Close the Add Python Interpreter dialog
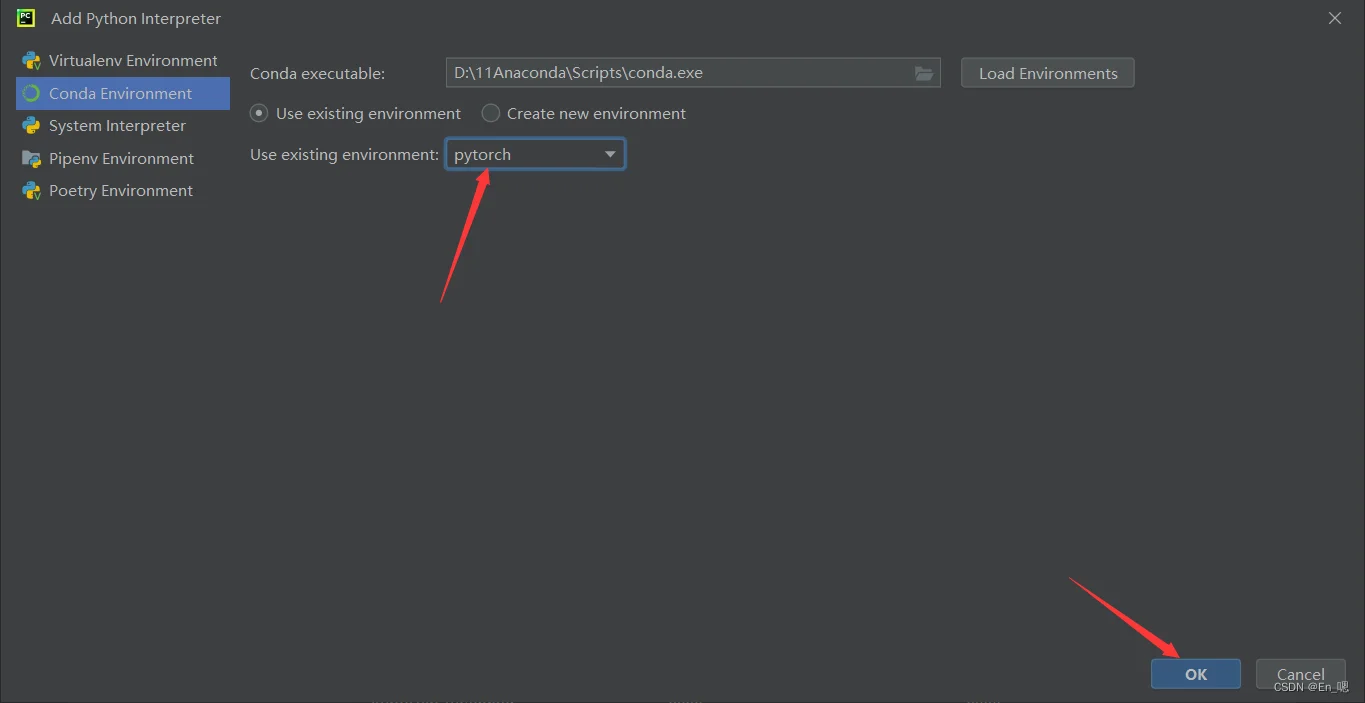This screenshot has height=703, width=1365. point(1335,17)
